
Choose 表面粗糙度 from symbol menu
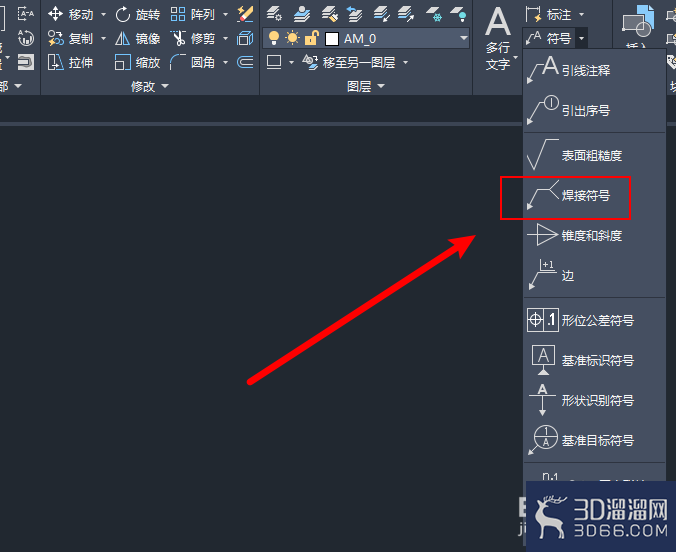coord(594,155)
